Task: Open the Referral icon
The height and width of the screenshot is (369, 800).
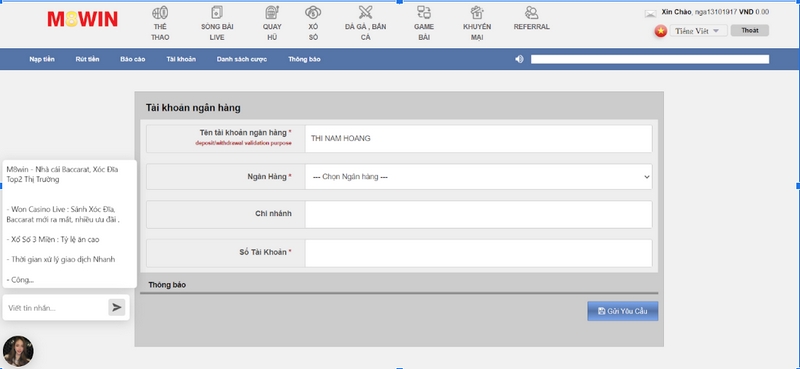Action: [x=532, y=13]
